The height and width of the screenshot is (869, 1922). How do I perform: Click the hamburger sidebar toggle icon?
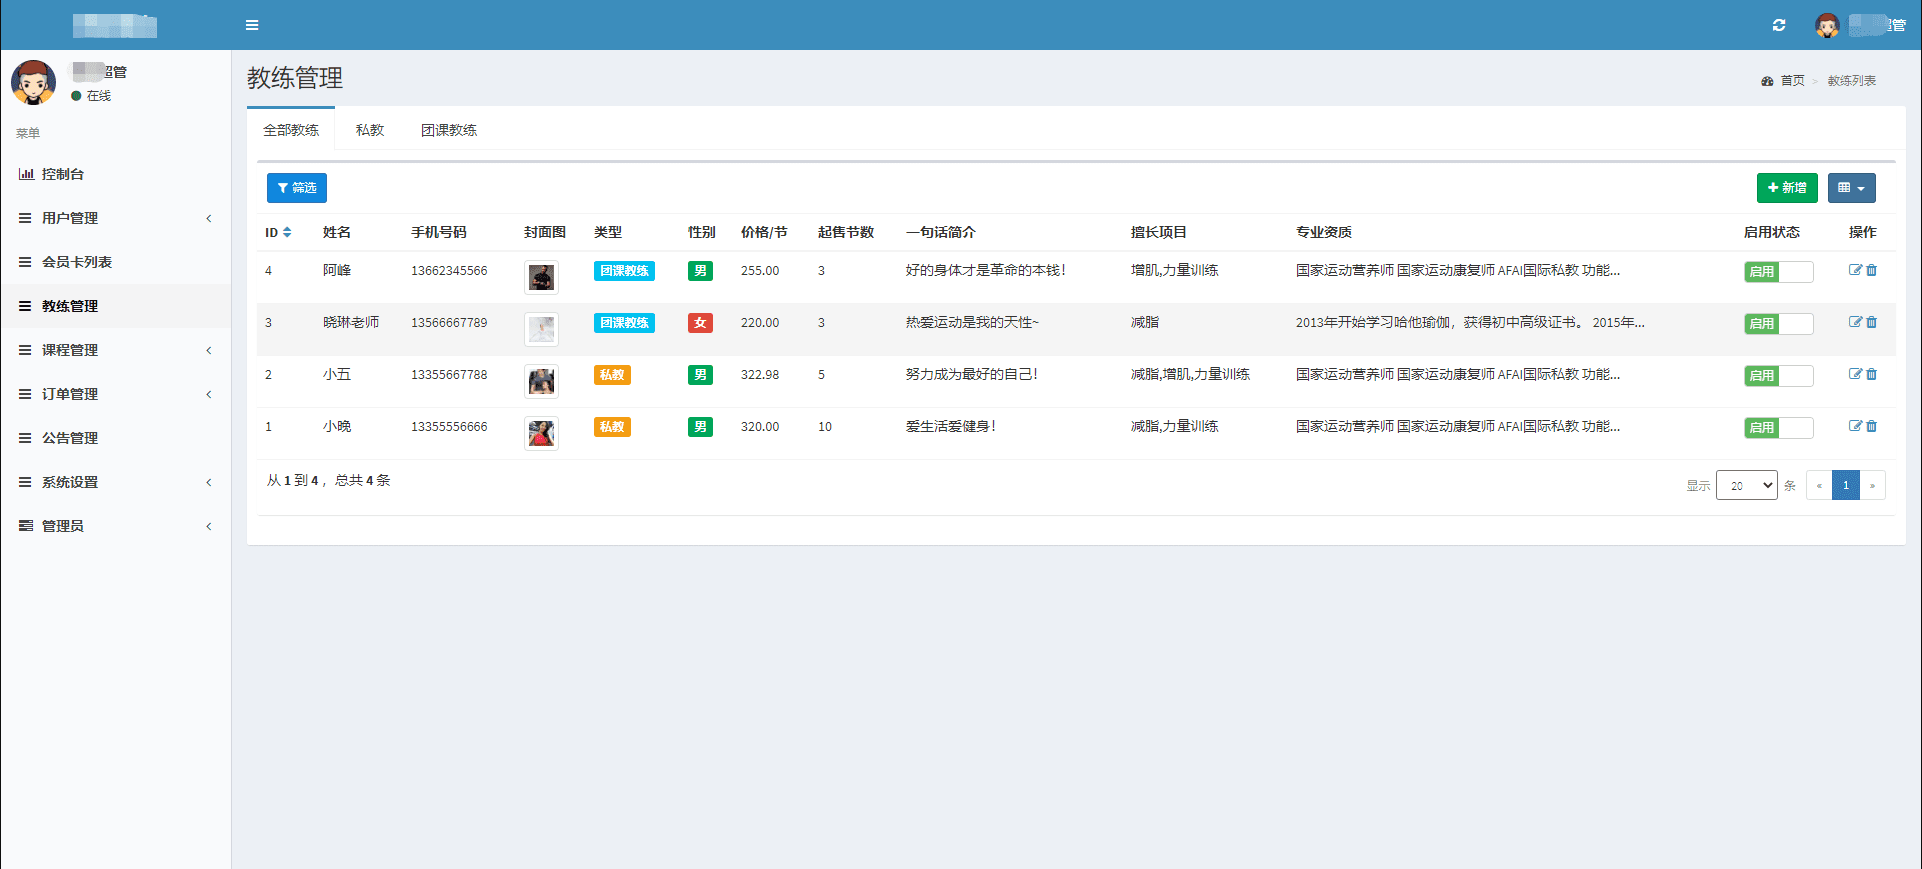pos(252,25)
